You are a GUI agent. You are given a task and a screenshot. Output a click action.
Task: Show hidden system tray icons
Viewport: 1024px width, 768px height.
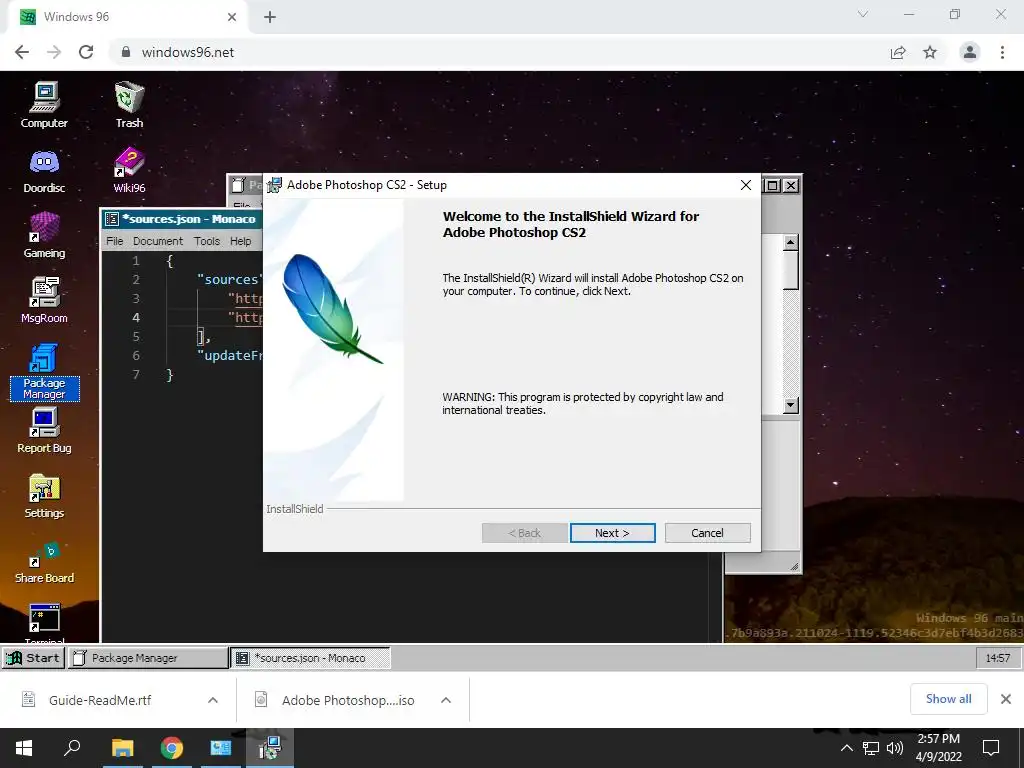click(x=846, y=748)
